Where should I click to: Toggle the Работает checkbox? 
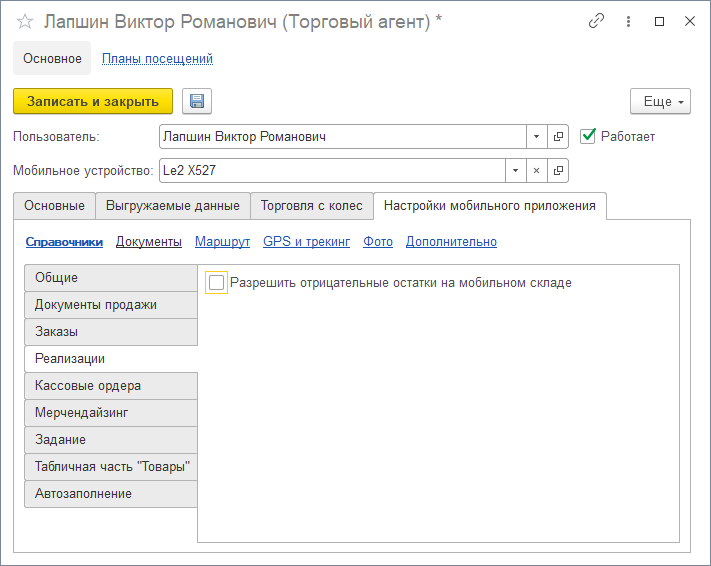tap(588, 136)
